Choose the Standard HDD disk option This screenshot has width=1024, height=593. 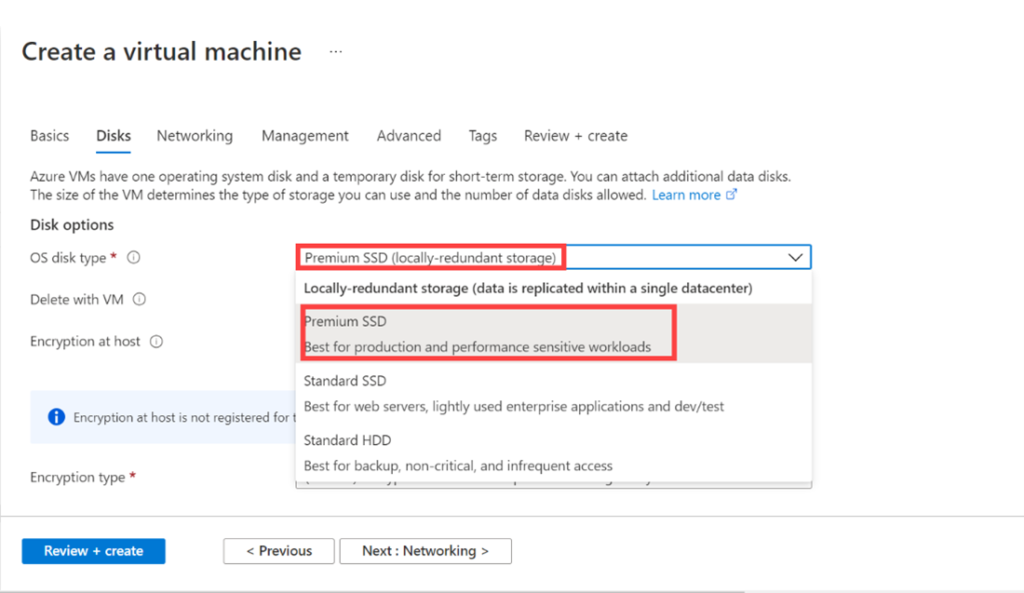[554, 453]
